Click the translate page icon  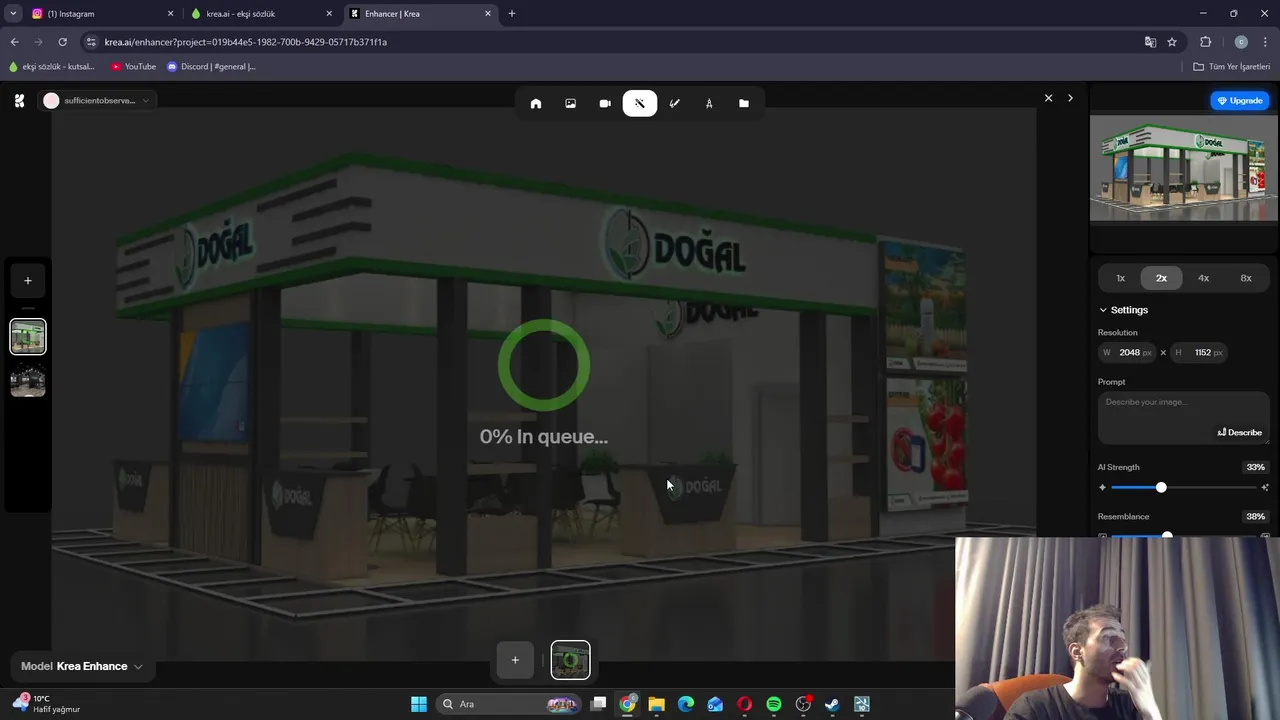(1150, 42)
